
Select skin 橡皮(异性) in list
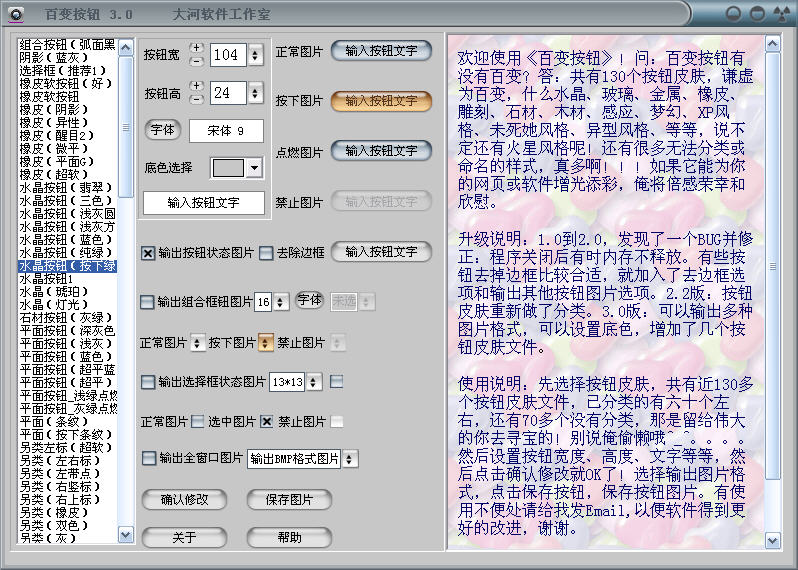tap(68, 123)
